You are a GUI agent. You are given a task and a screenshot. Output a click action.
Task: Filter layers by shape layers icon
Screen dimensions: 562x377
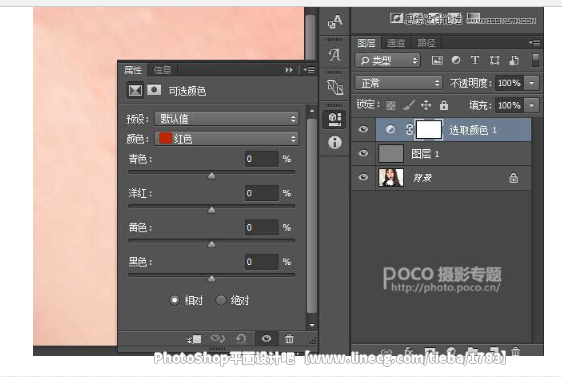pos(495,60)
